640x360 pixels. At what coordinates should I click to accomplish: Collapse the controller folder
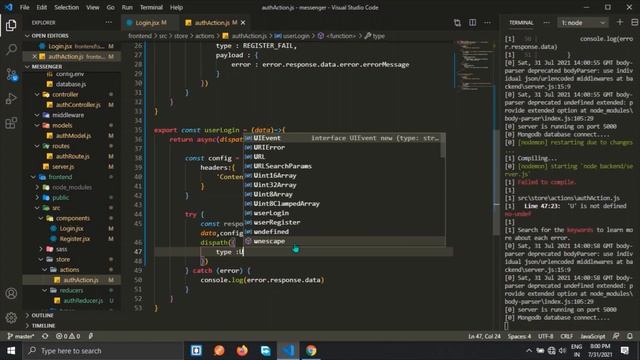[37, 94]
